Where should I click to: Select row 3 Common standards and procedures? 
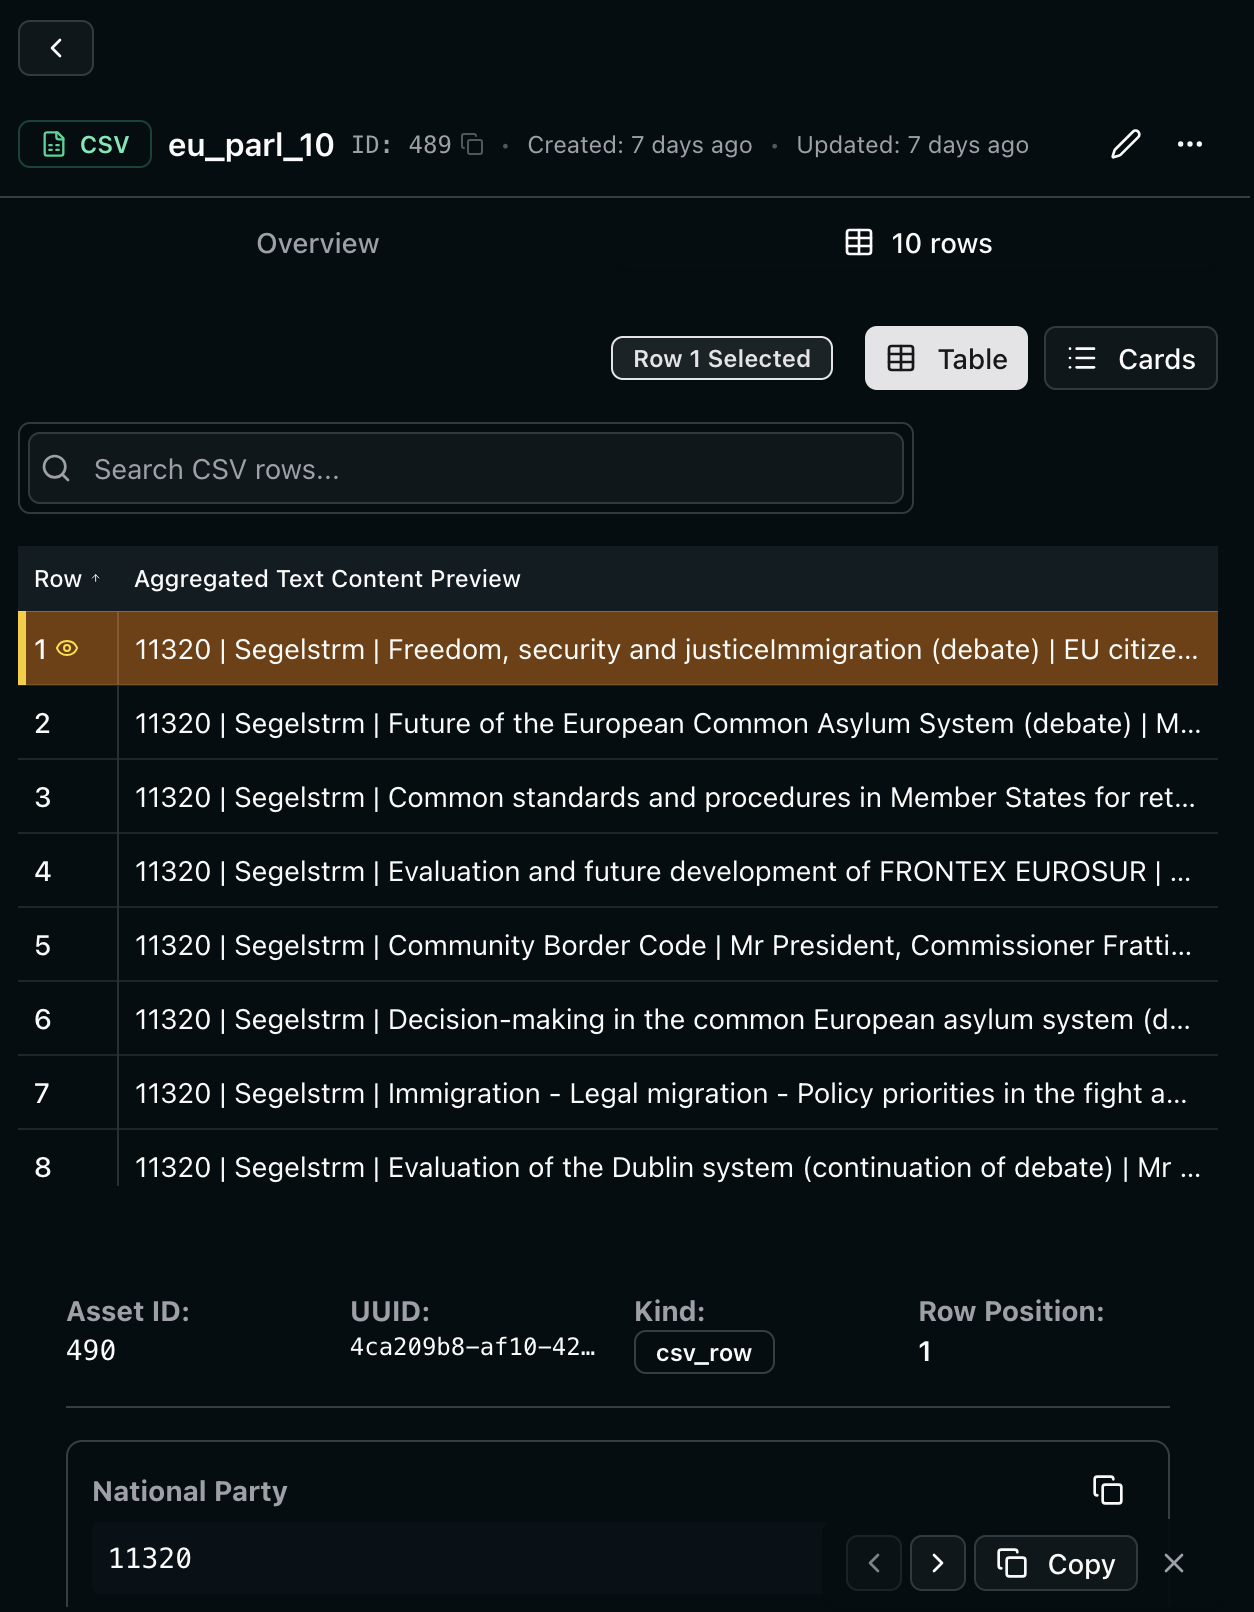(x=667, y=797)
